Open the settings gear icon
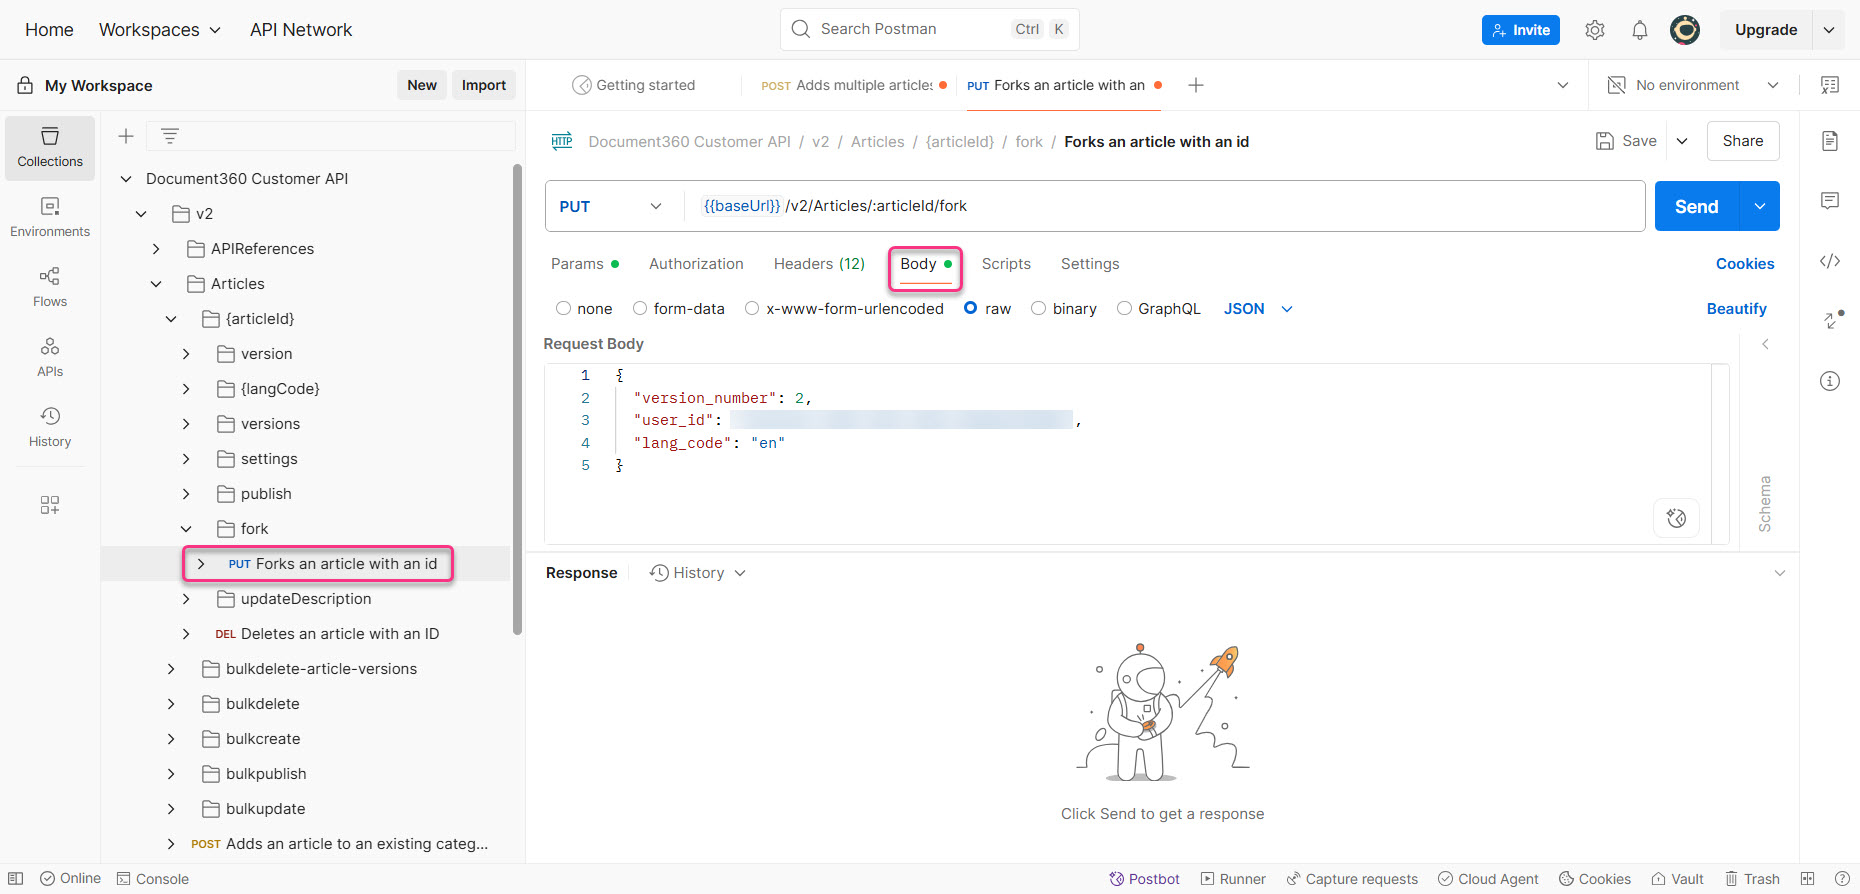Screen dimensions: 1860x894 point(1595,30)
